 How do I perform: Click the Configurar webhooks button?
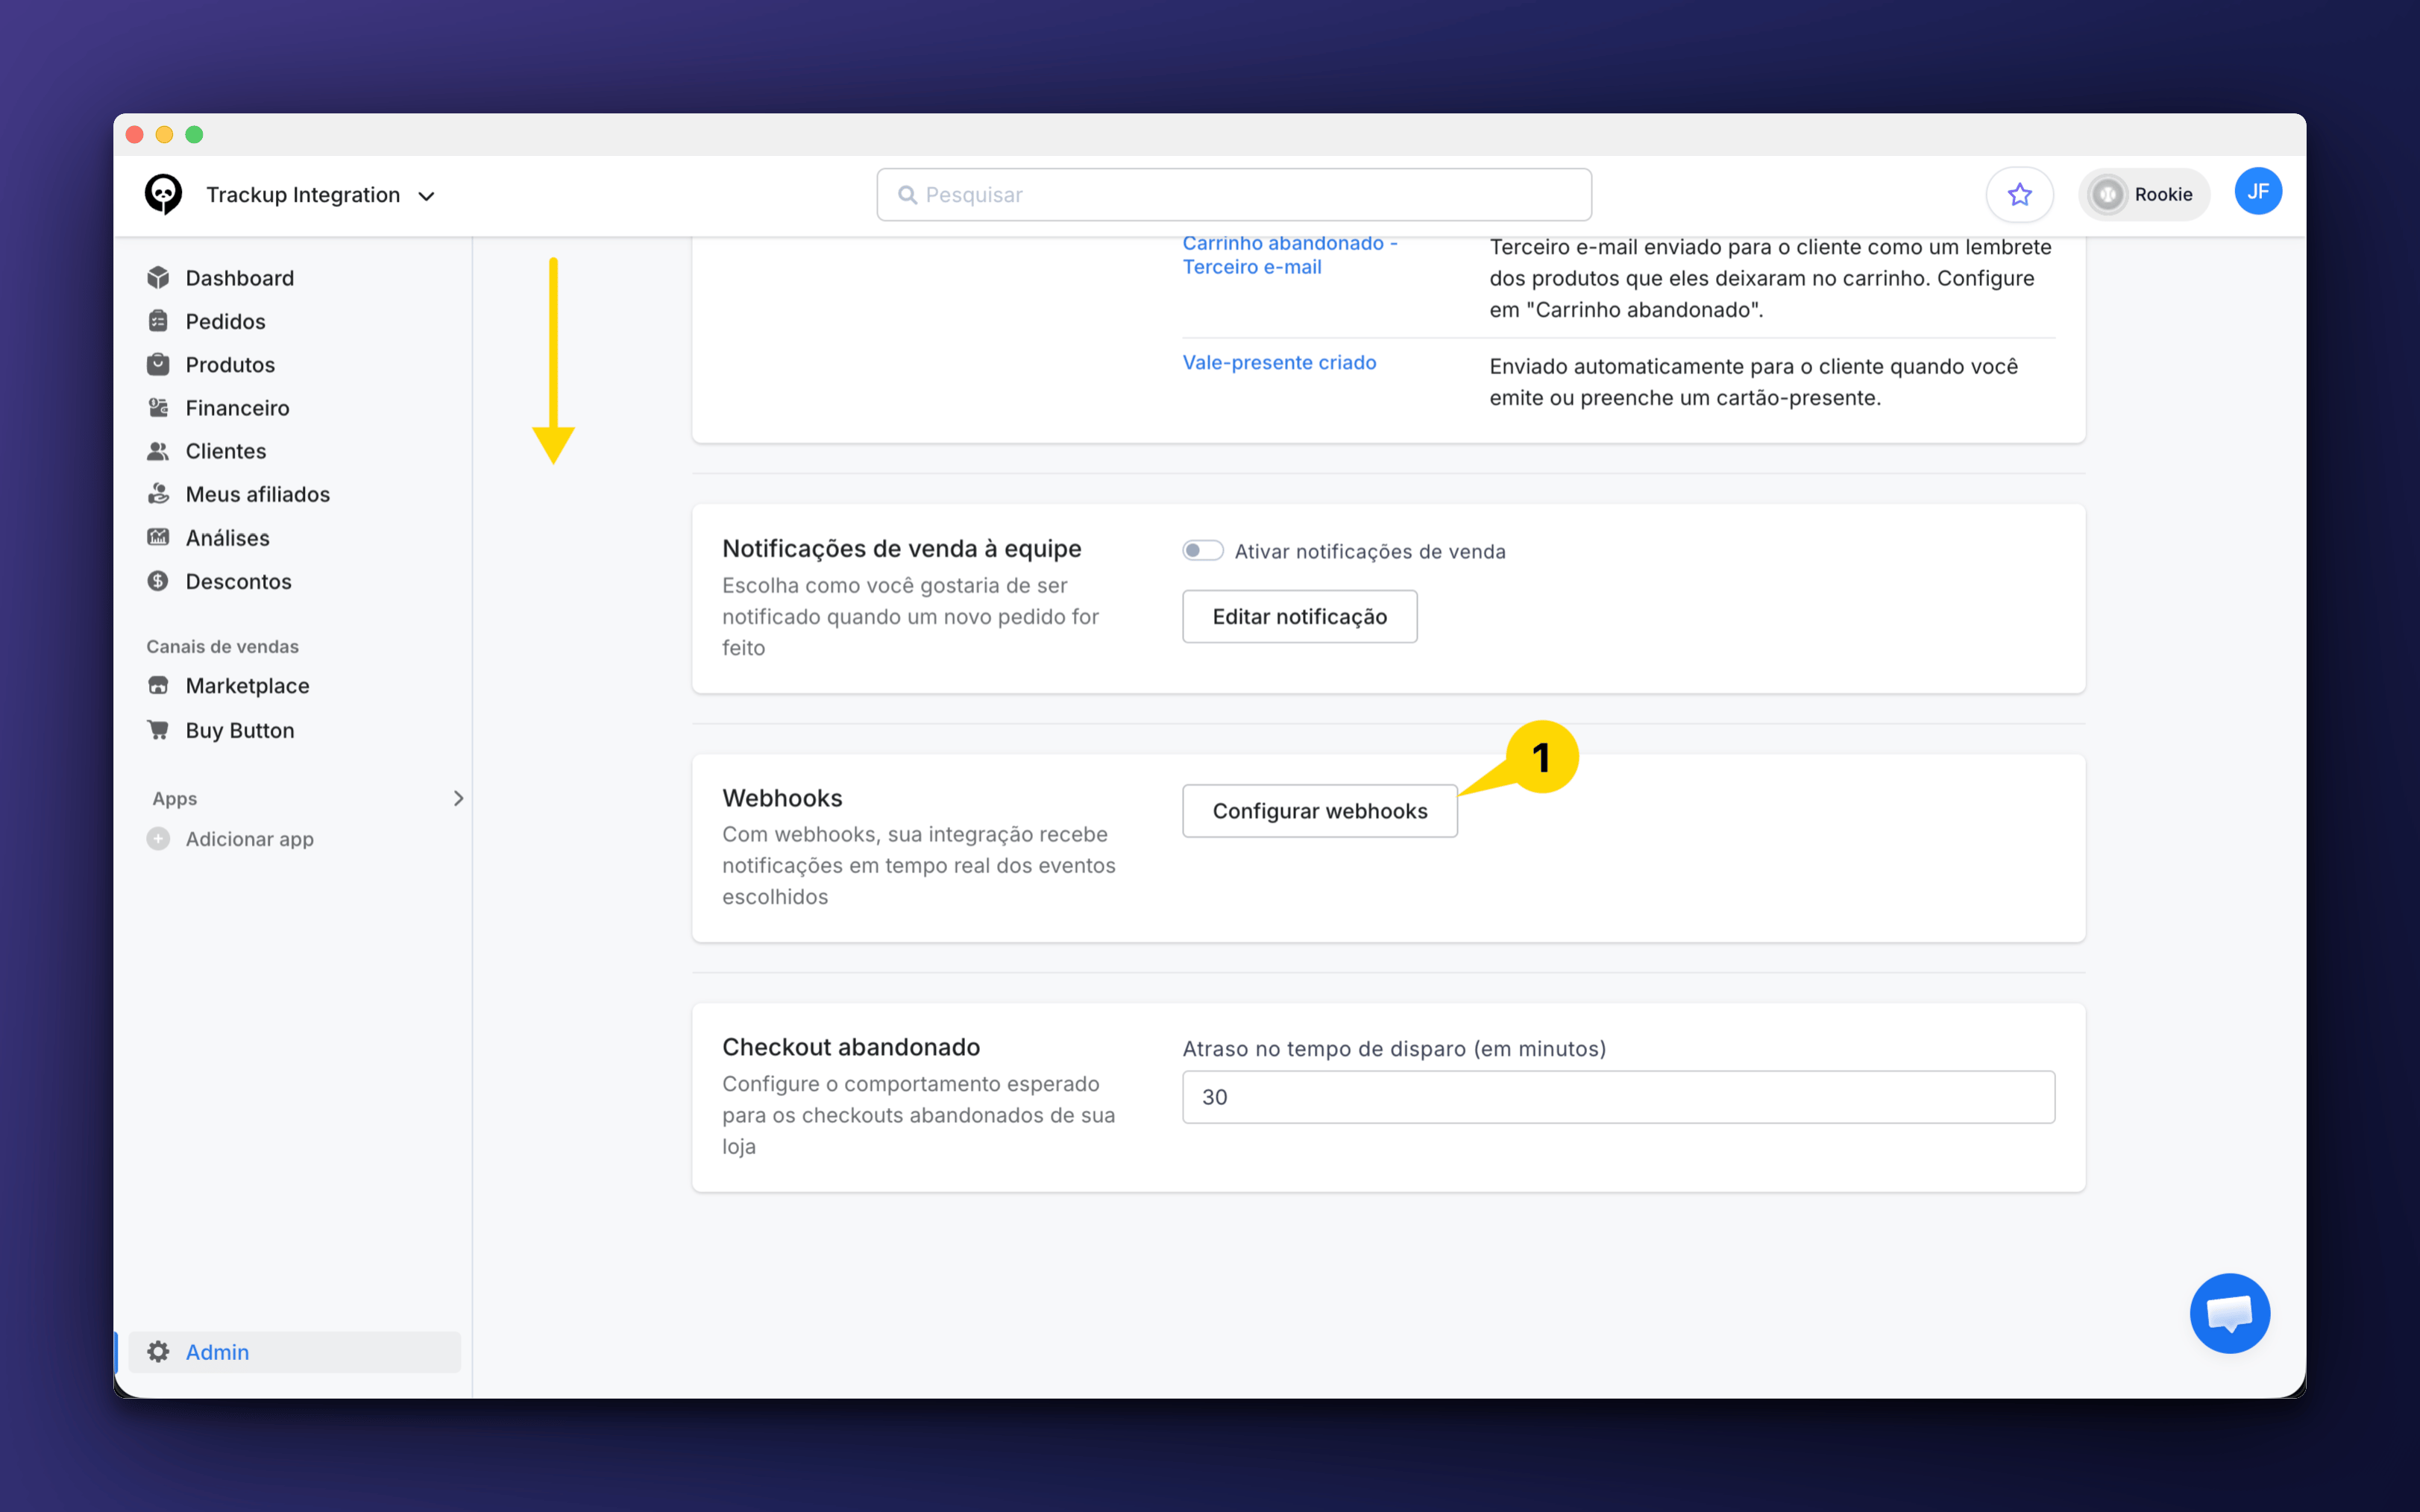1320,811
